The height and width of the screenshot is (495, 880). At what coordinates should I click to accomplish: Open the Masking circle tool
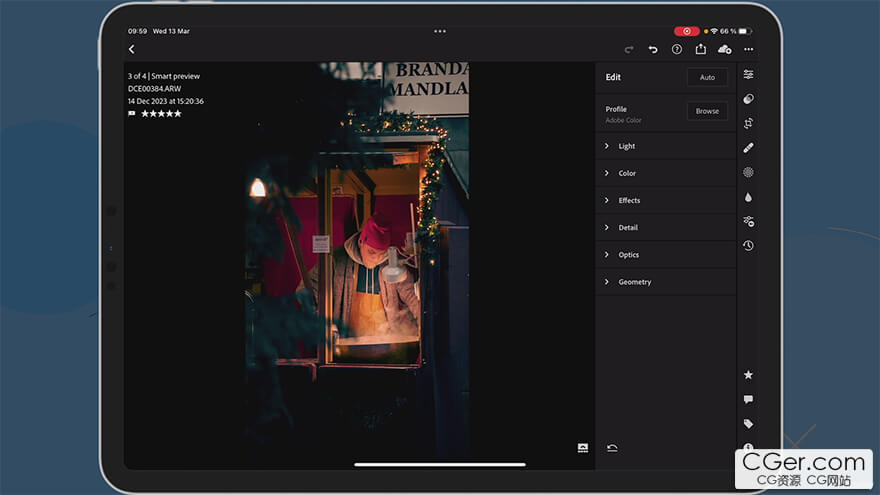click(x=748, y=172)
